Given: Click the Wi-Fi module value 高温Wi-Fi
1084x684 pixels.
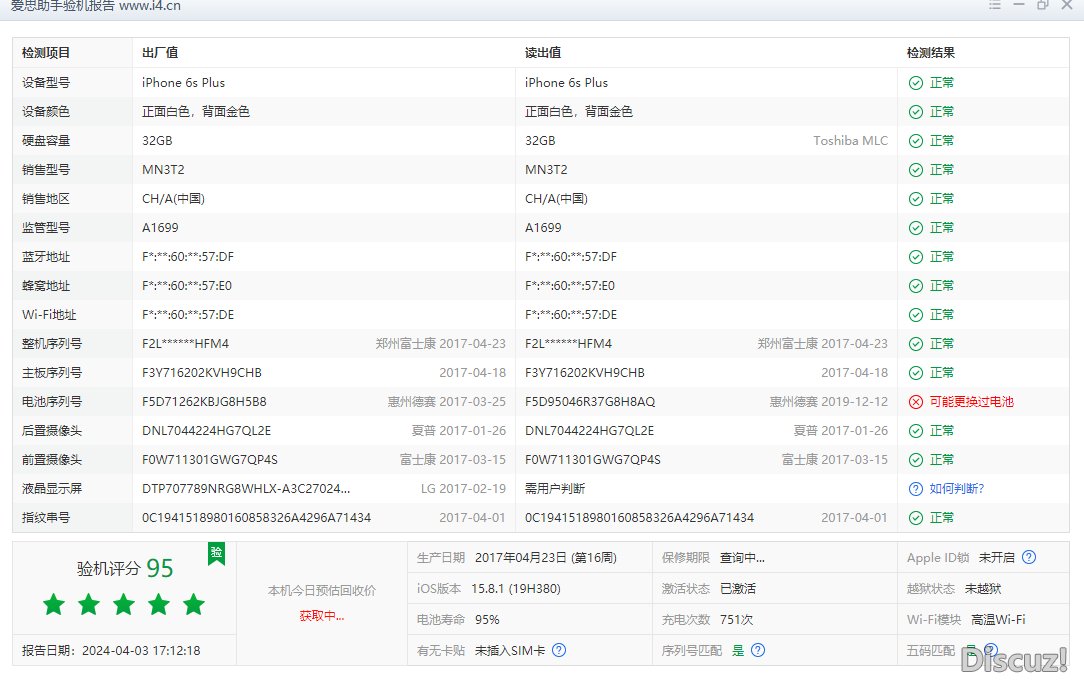Looking at the screenshot, I should tap(998, 620).
